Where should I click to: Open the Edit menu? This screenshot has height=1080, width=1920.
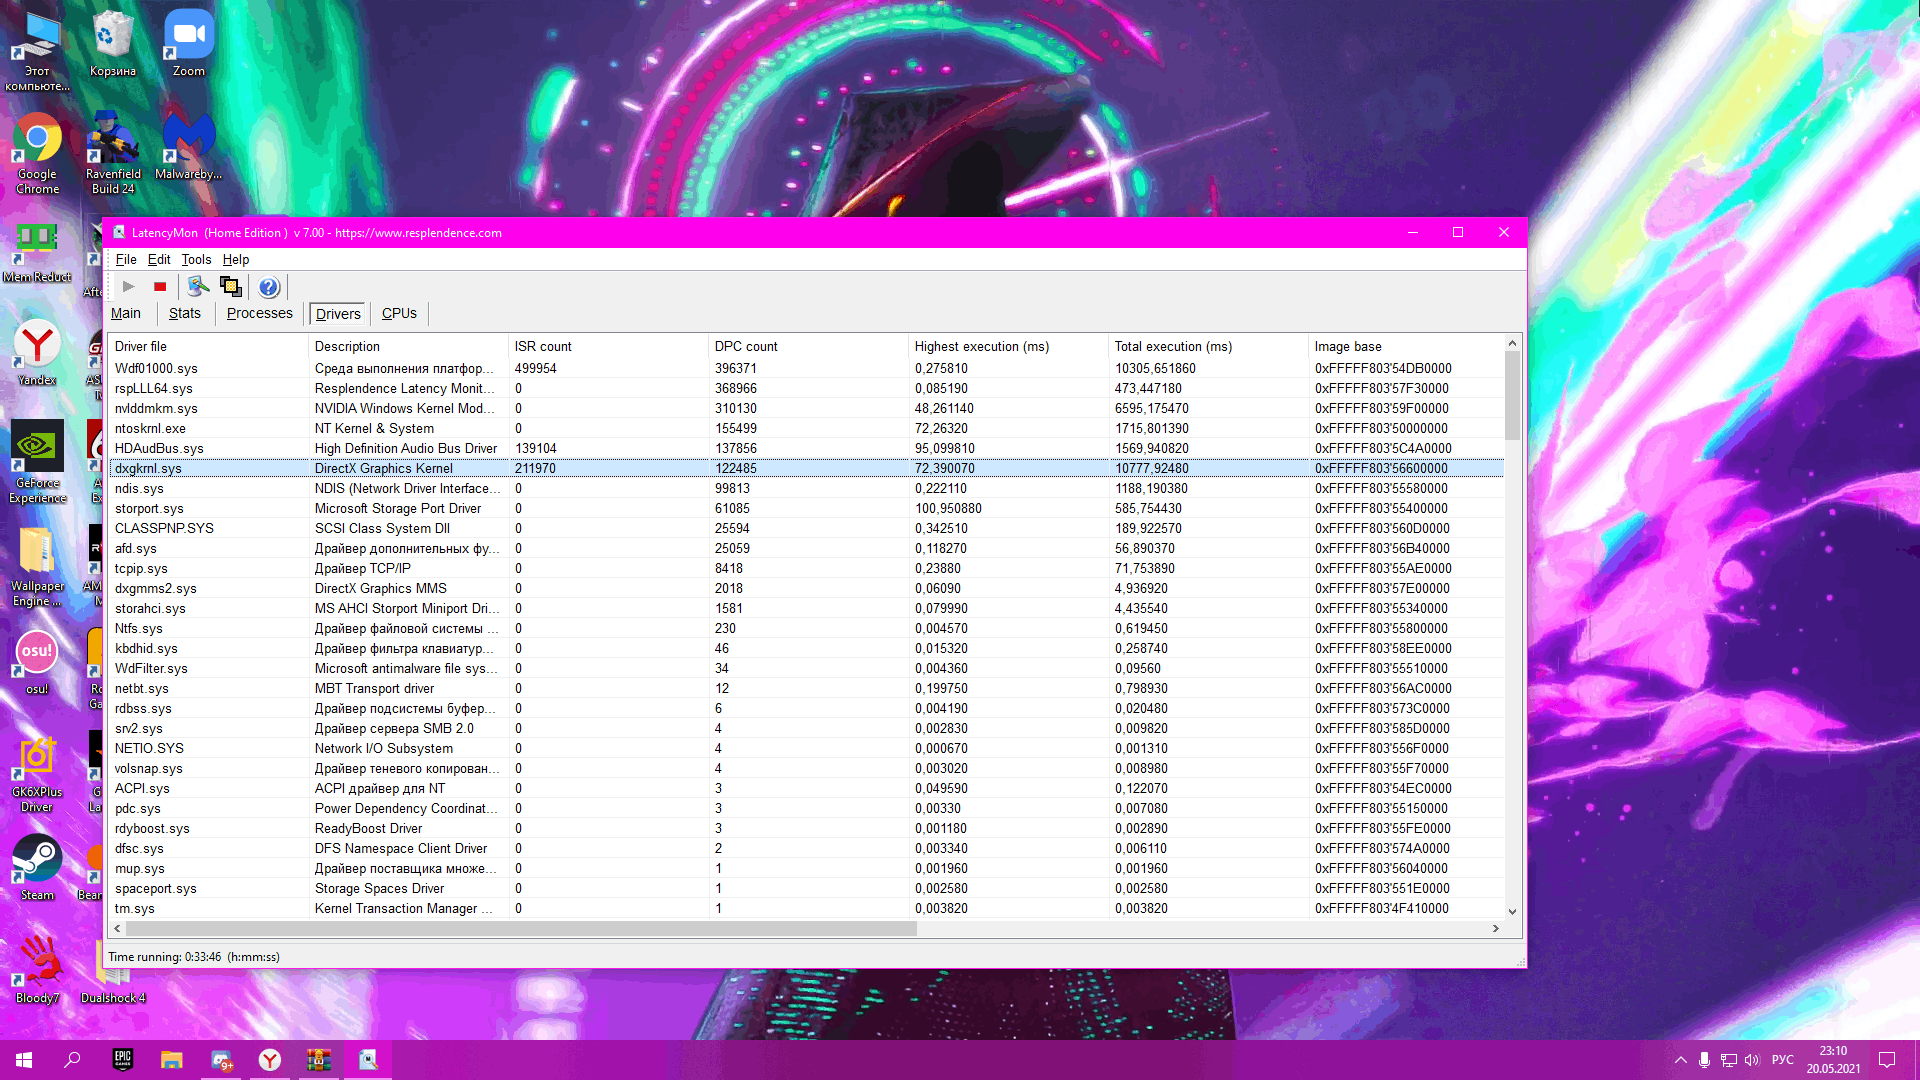click(159, 259)
